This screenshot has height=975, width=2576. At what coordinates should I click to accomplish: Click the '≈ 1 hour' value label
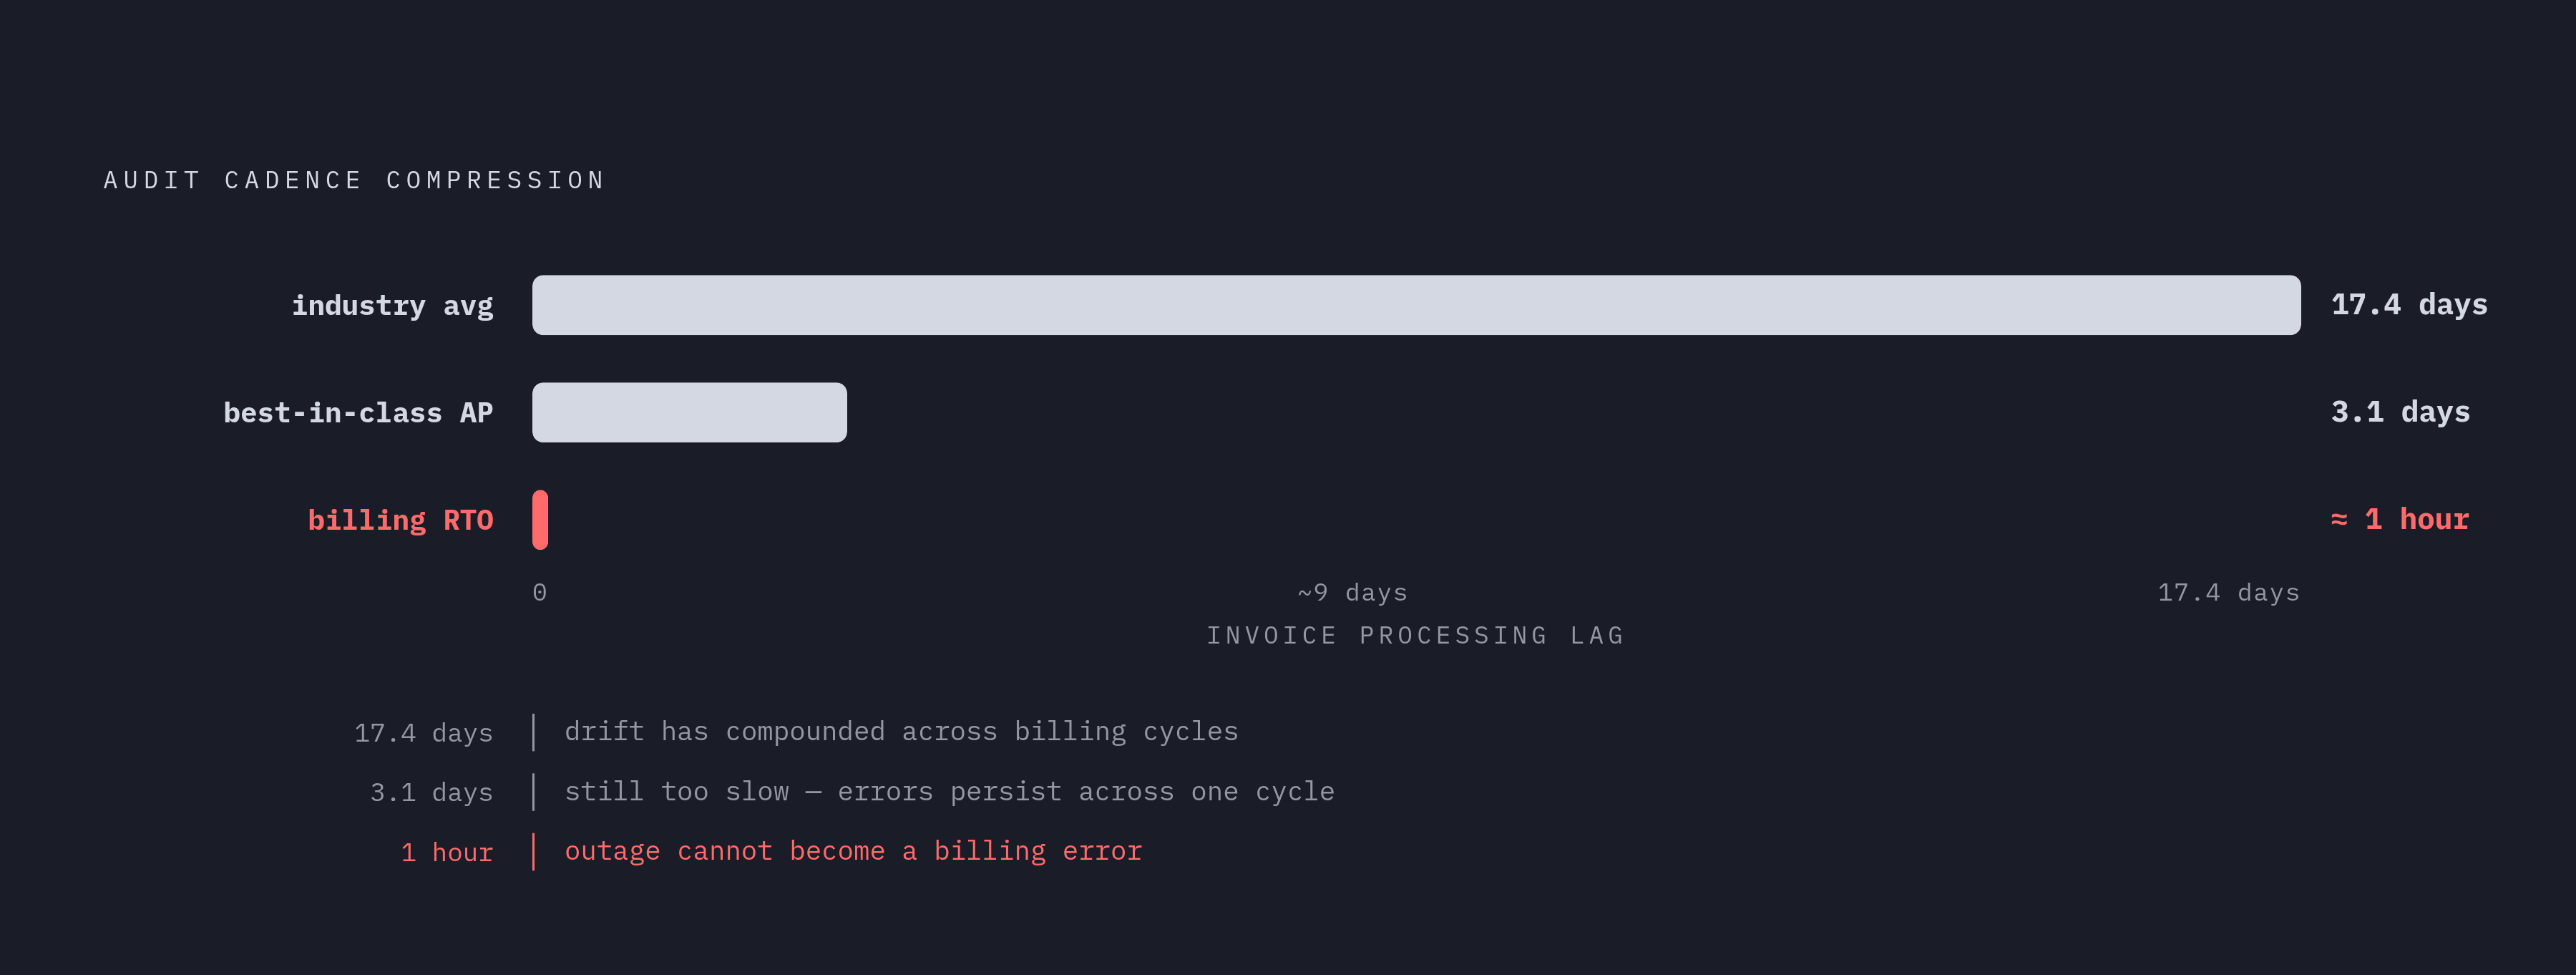(2400, 519)
